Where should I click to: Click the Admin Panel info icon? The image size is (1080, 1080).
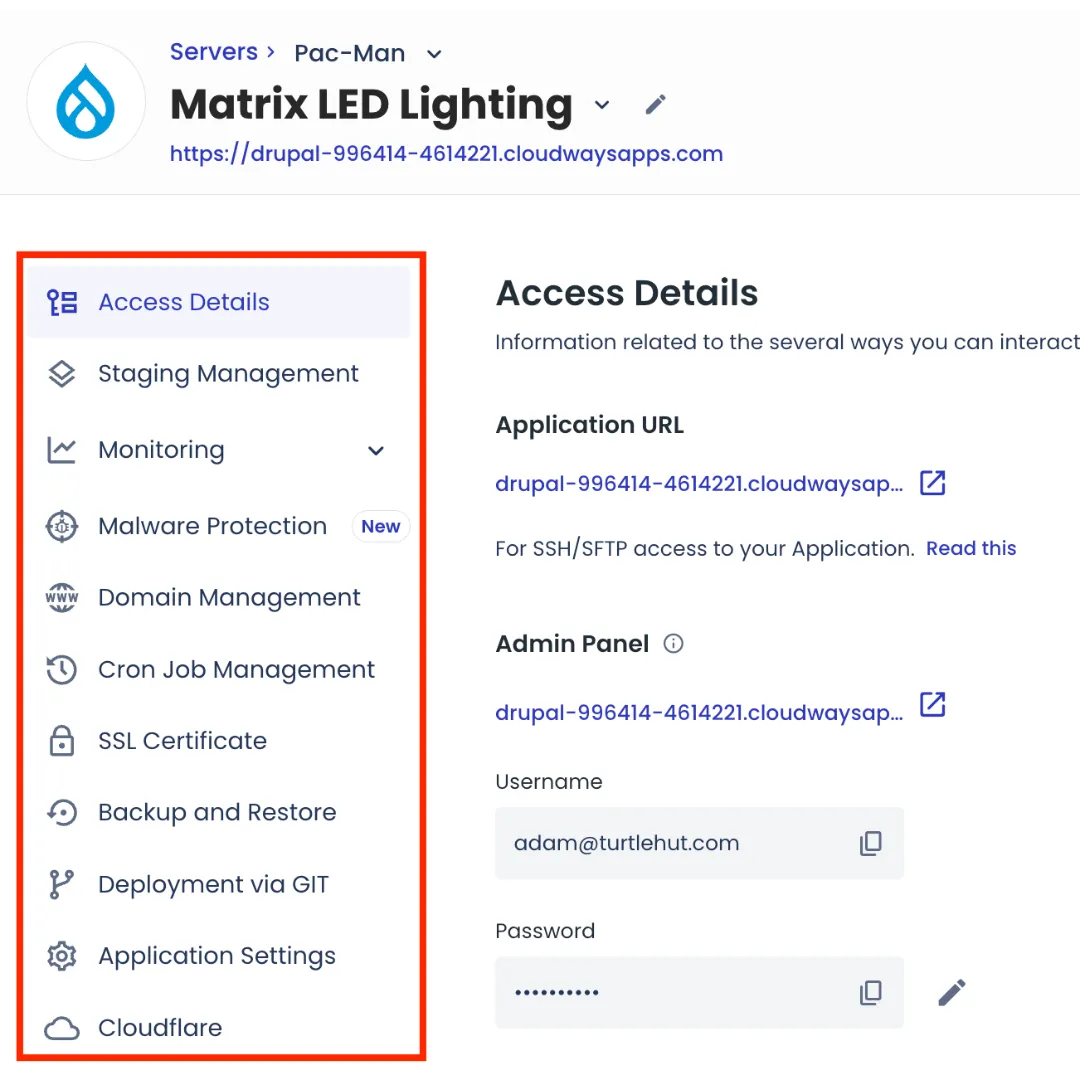tap(674, 644)
